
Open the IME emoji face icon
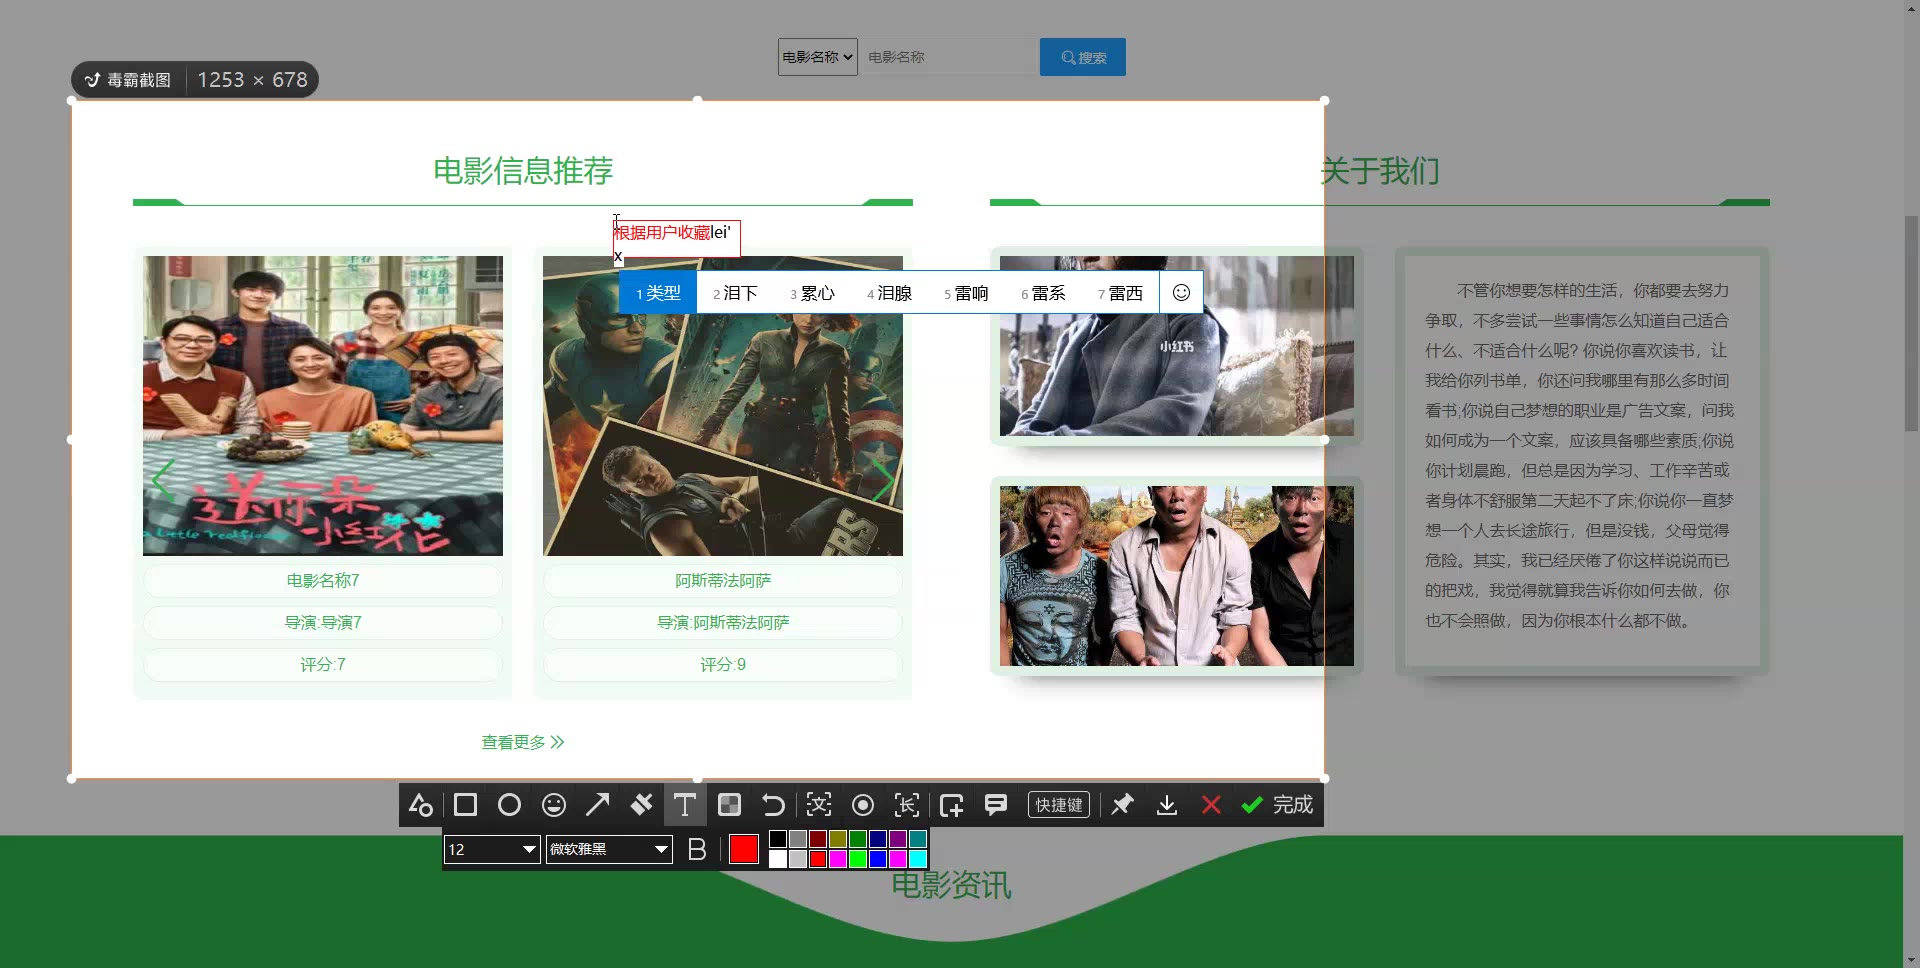pos(1181,292)
